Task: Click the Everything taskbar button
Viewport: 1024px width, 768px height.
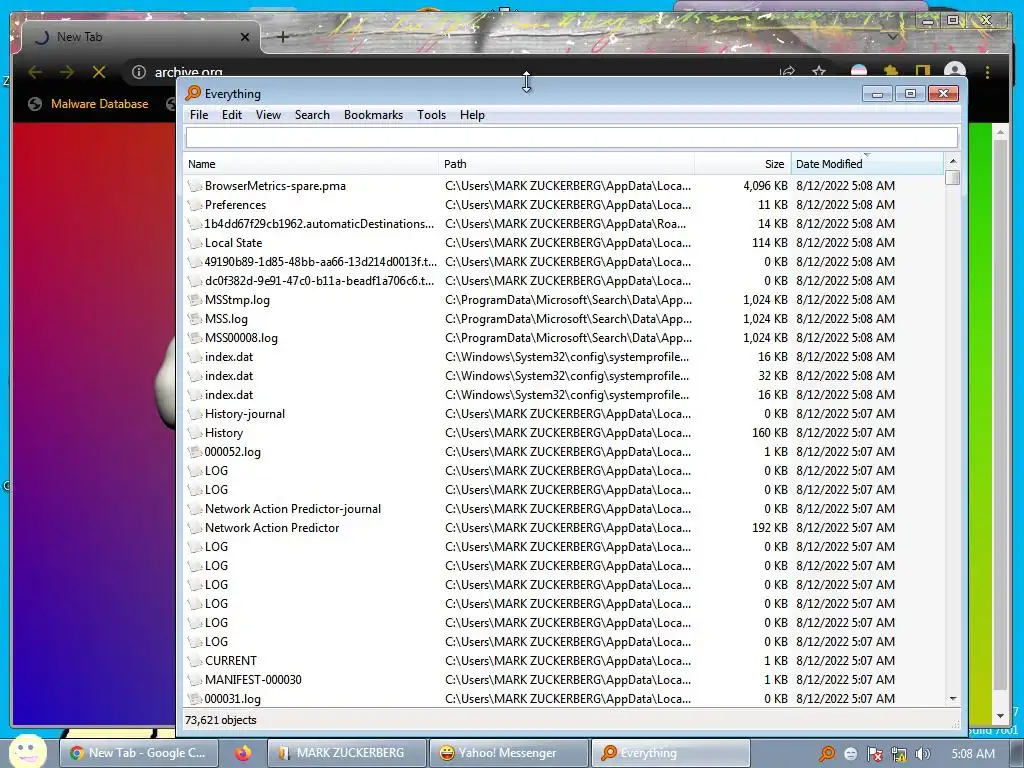Action: [x=671, y=753]
